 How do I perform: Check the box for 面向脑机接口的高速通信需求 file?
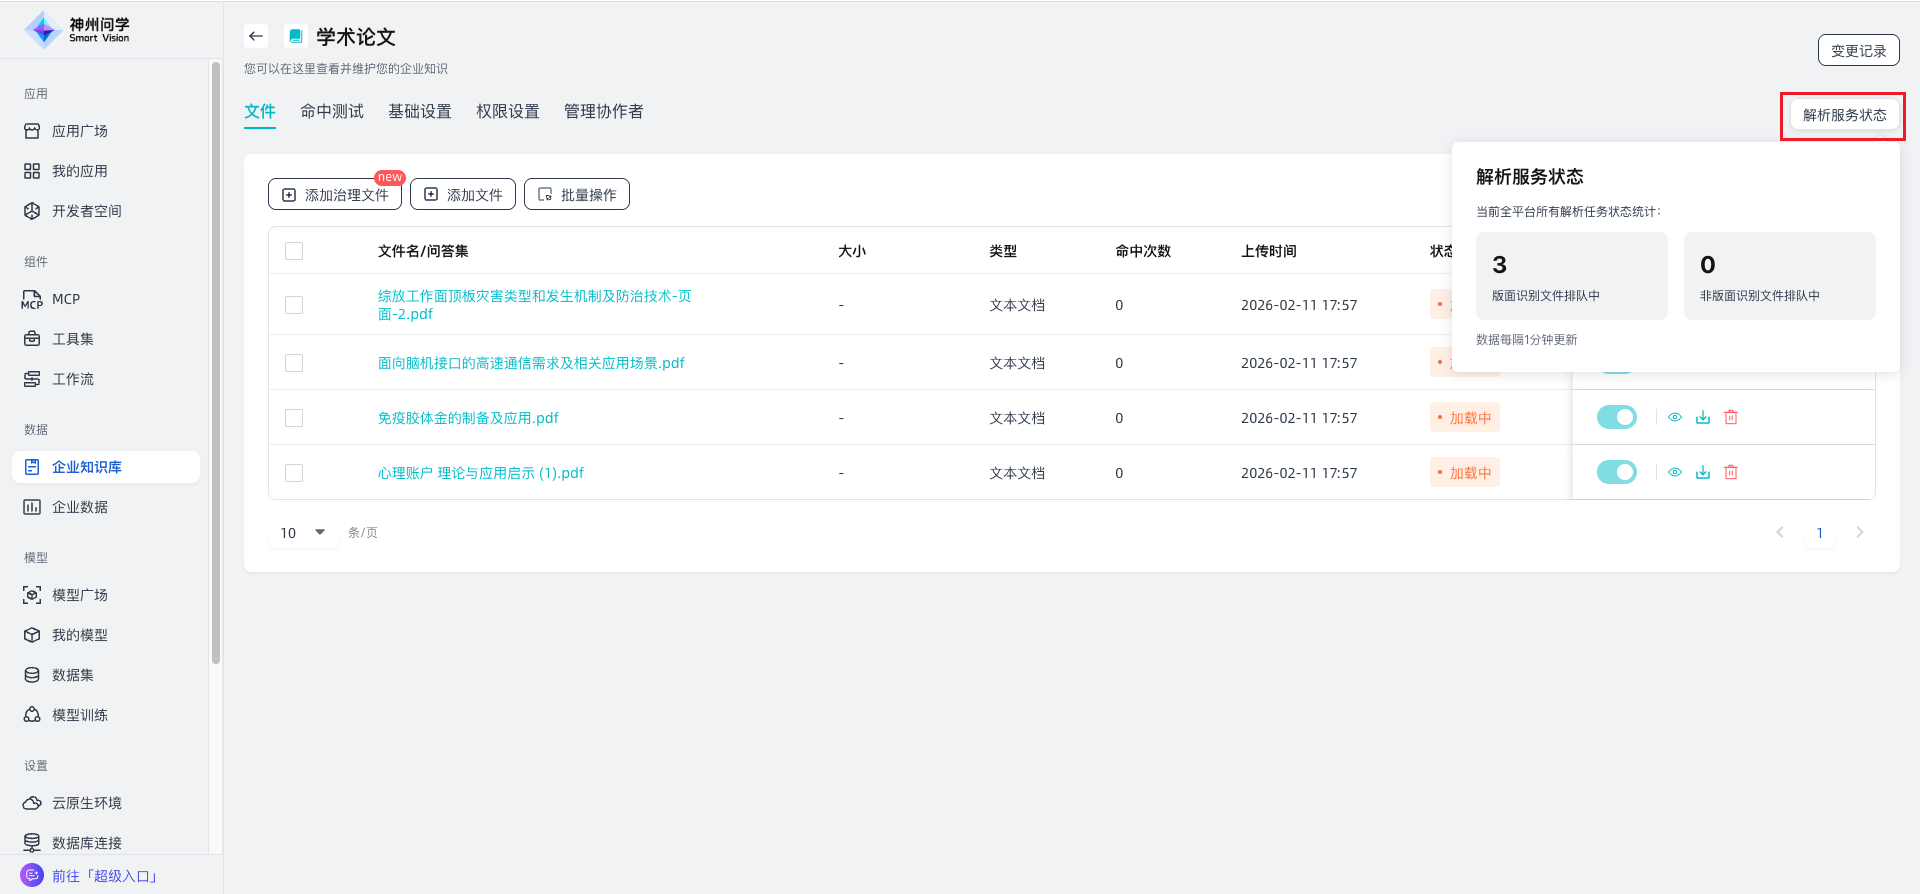tap(294, 363)
